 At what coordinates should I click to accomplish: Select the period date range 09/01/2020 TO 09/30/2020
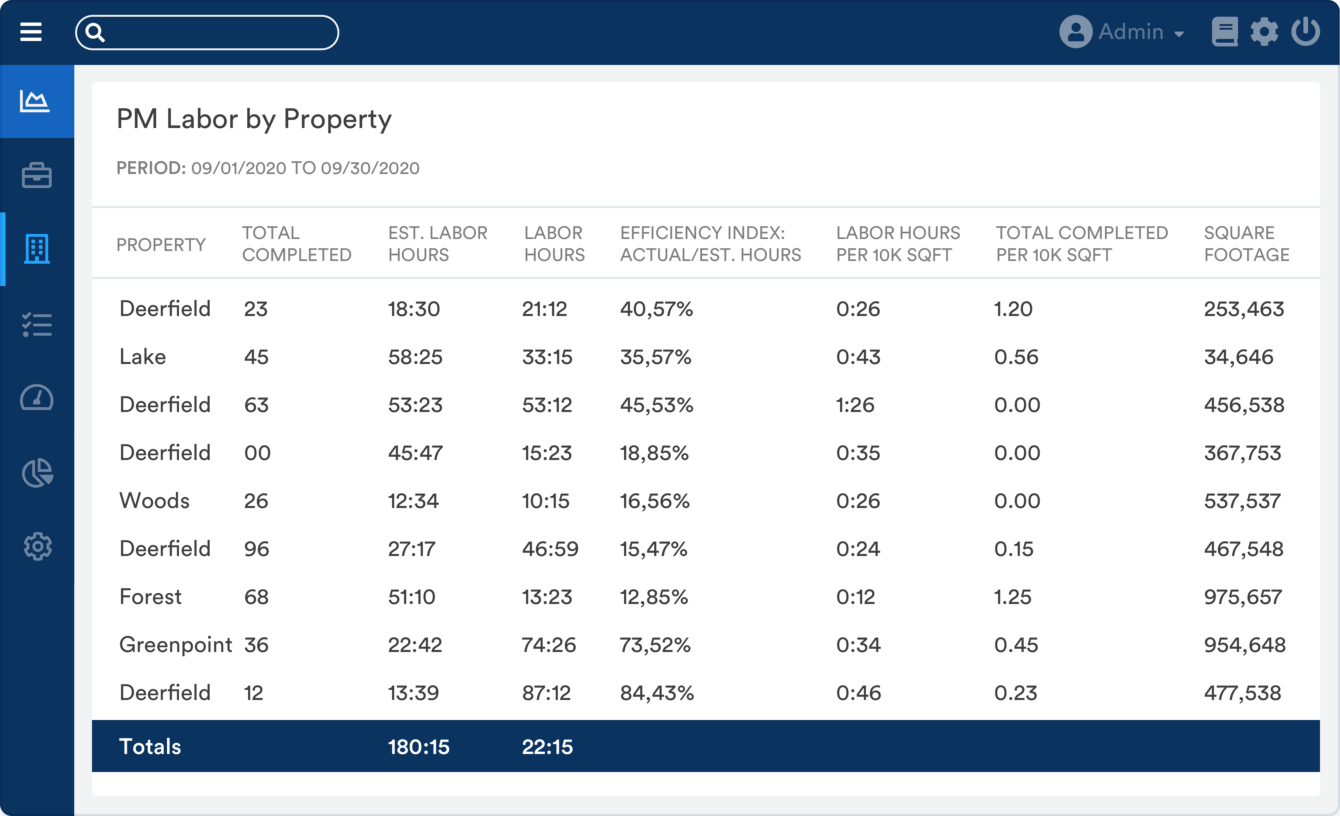click(267, 168)
